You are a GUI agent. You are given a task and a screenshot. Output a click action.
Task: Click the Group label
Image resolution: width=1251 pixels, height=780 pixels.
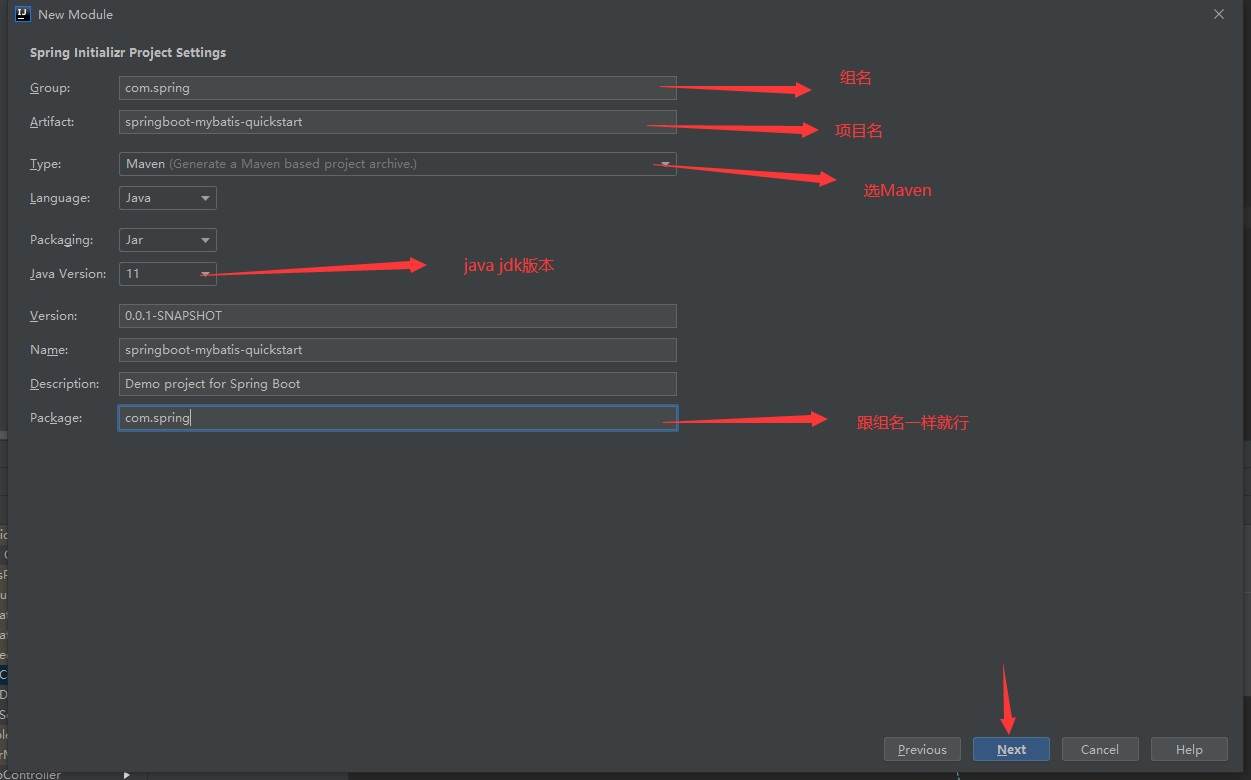(x=50, y=88)
